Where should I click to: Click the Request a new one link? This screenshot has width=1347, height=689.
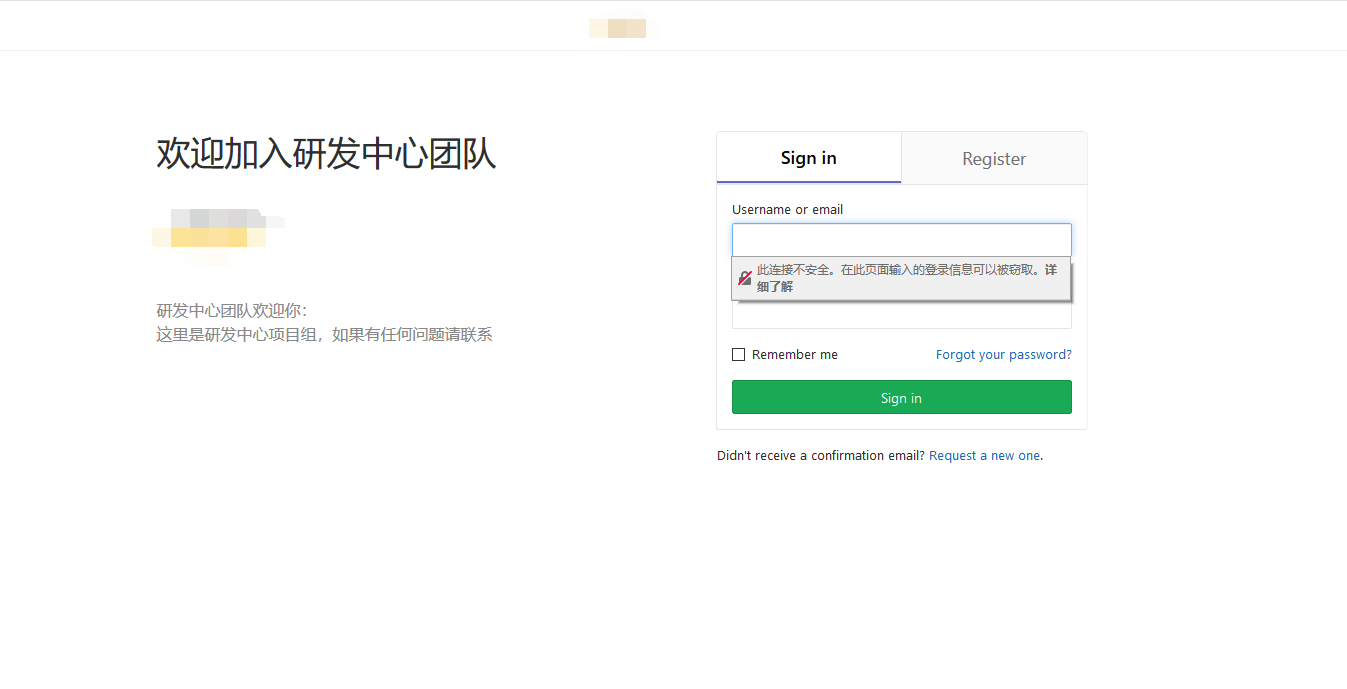pos(984,456)
